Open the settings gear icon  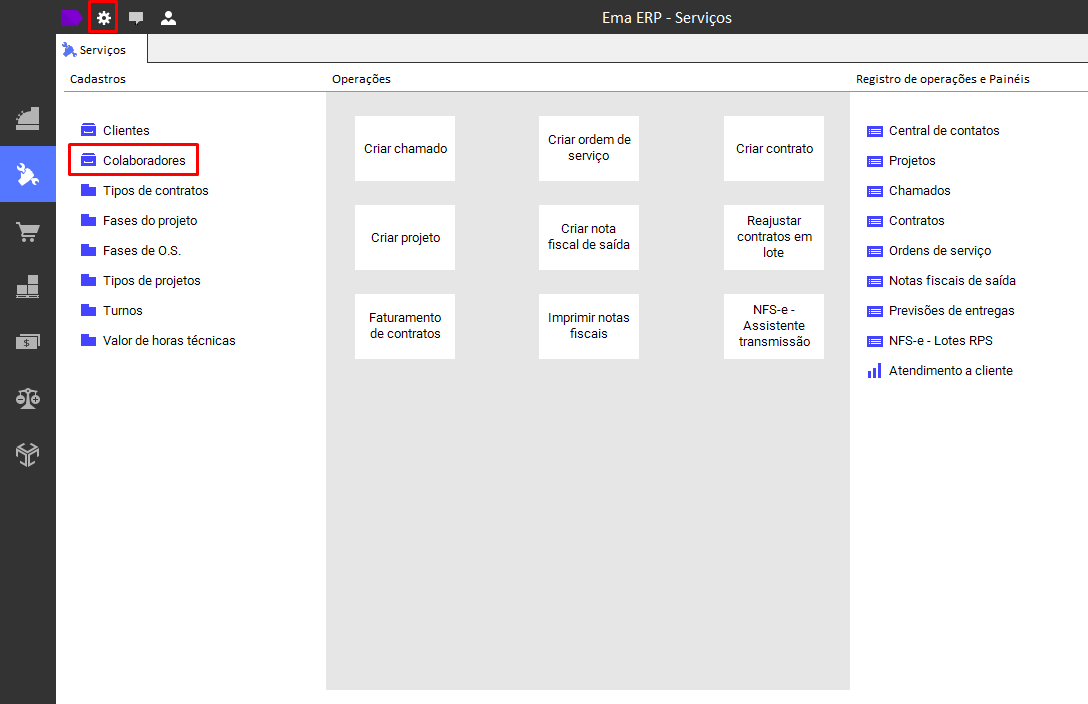coord(103,18)
